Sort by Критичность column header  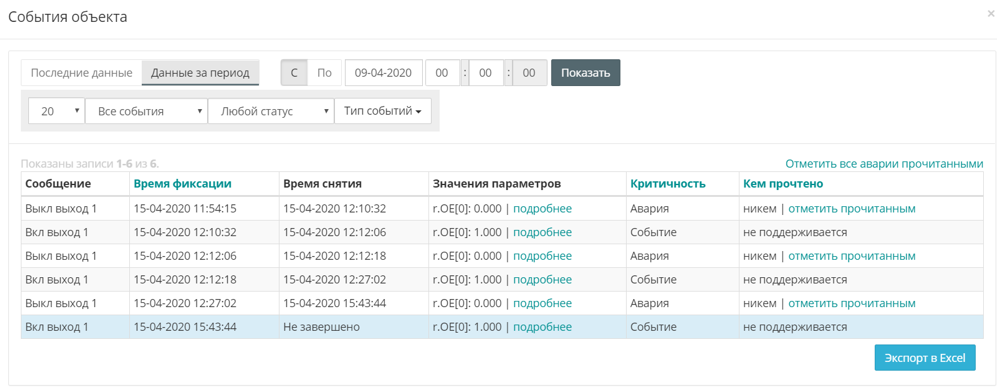668,184
